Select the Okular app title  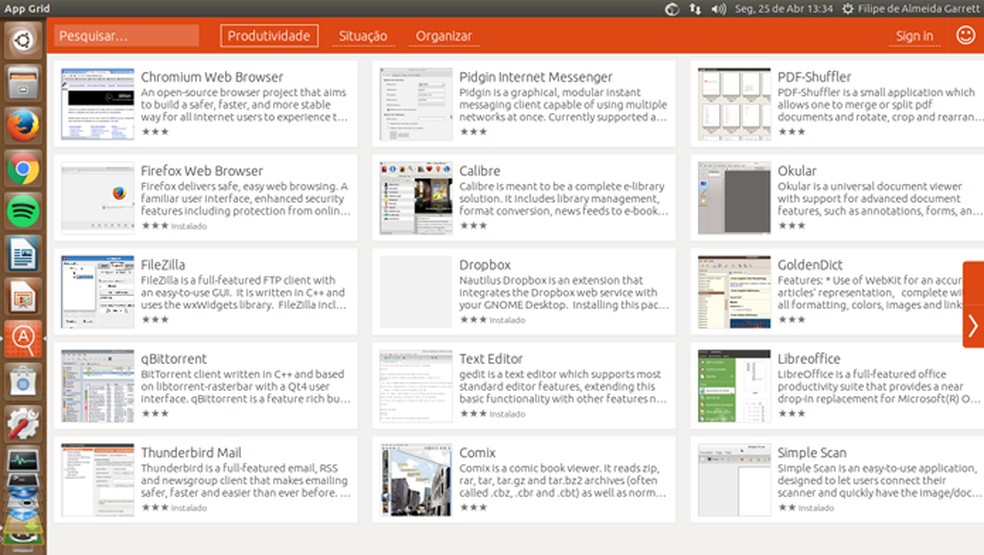(797, 171)
